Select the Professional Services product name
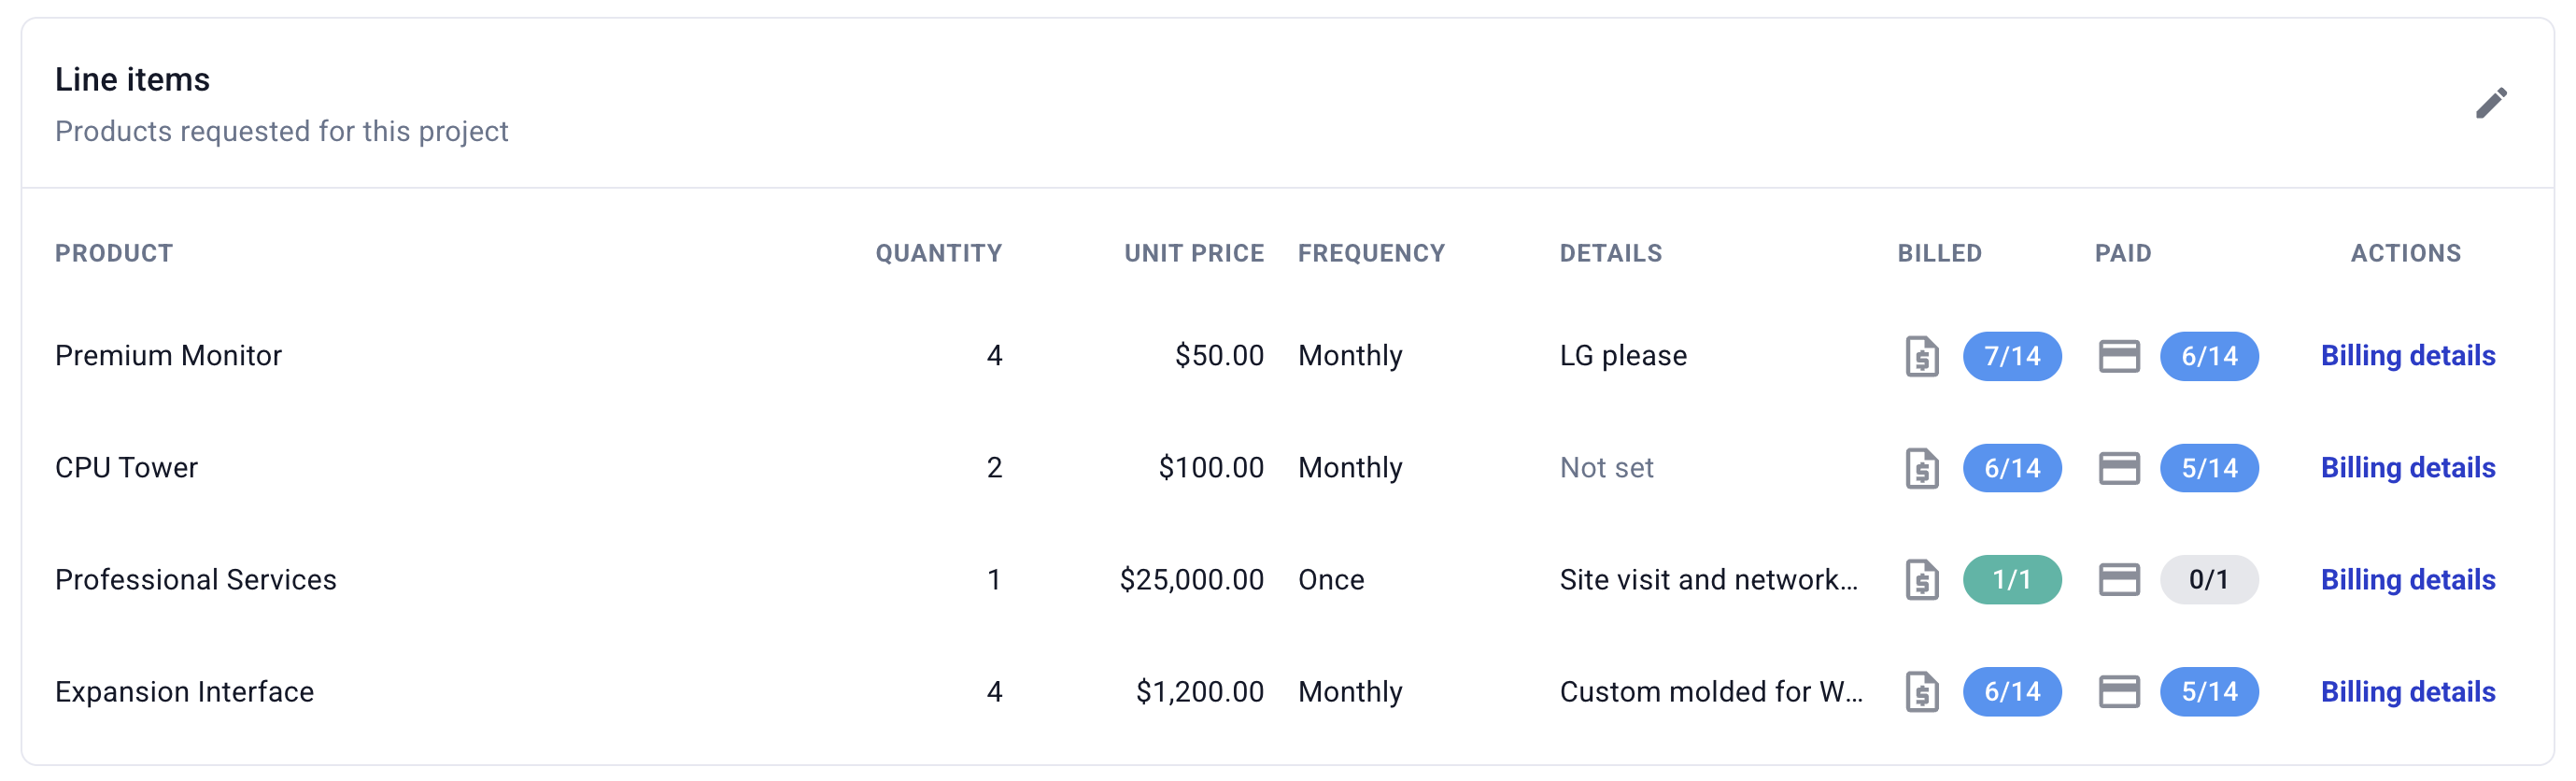The width and height of the screenshot is (2576, 781). coord(196,580)
